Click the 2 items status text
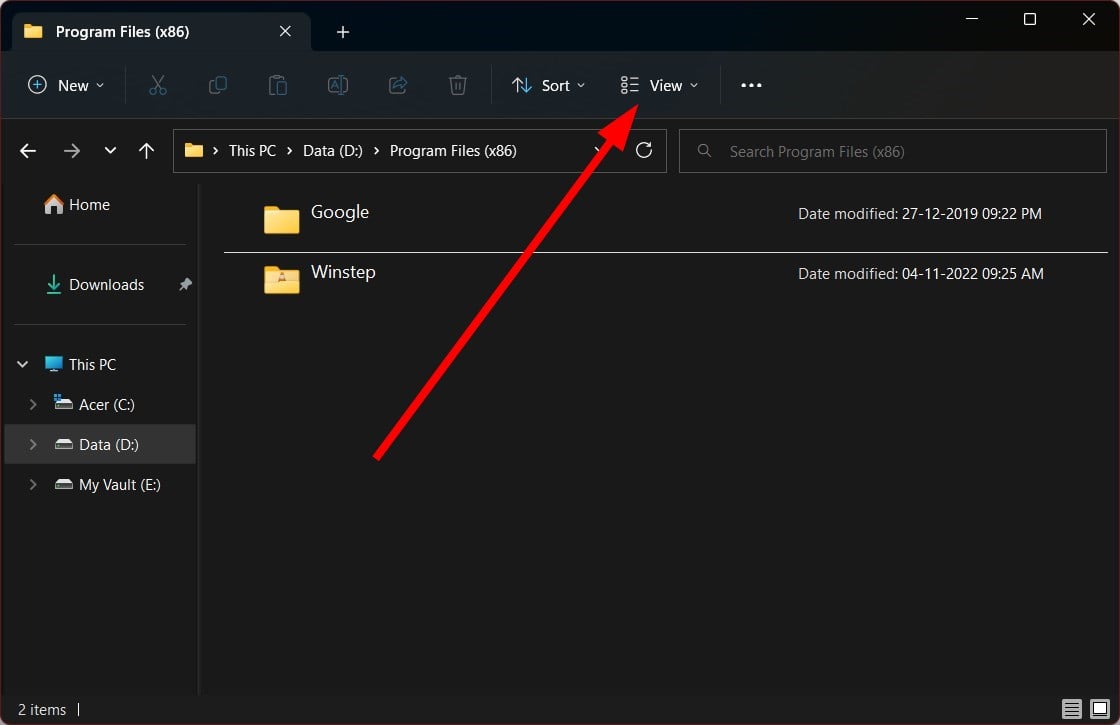The image size is (1120, 725). tap(41, 709)
